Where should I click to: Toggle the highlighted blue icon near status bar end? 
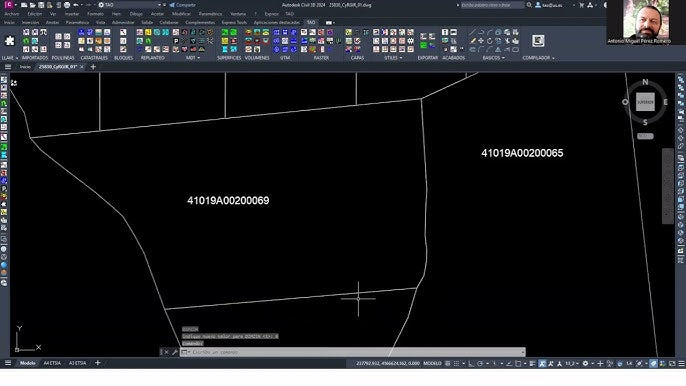(x=654, y=363)
